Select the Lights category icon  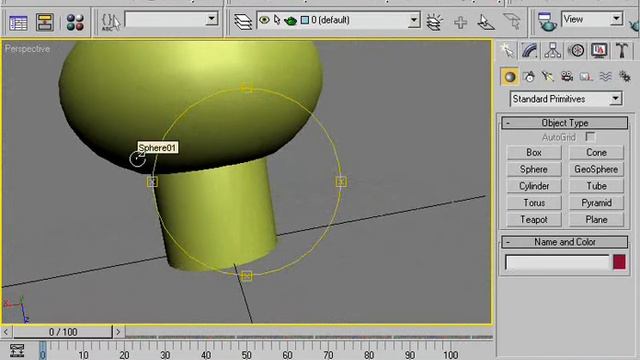click(x=548, y=76)
